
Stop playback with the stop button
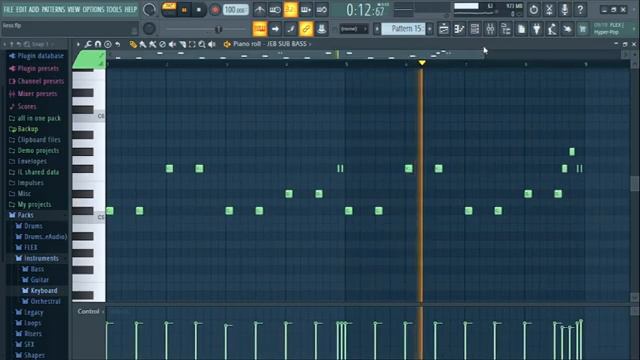[199, 10]
